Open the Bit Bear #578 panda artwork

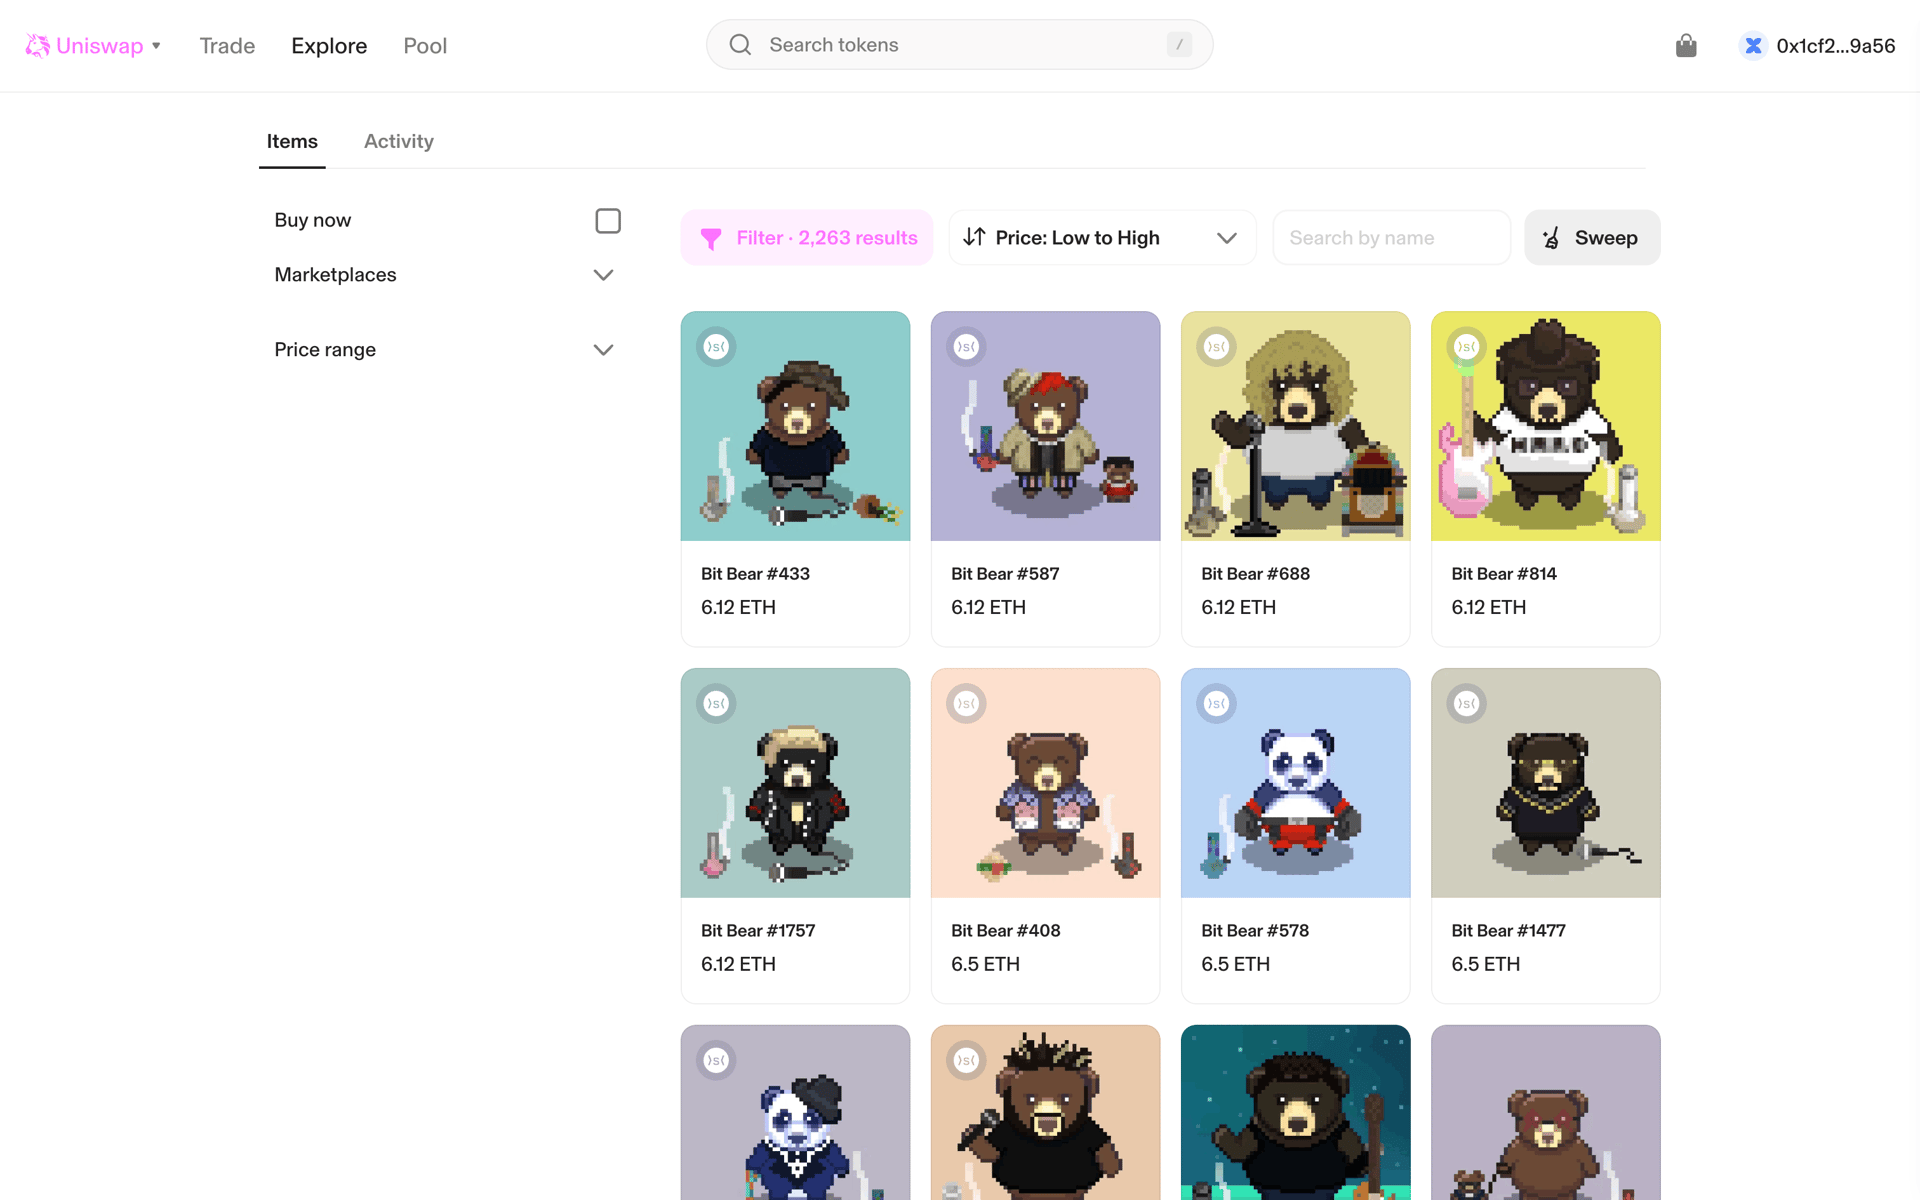(1296, 783)
